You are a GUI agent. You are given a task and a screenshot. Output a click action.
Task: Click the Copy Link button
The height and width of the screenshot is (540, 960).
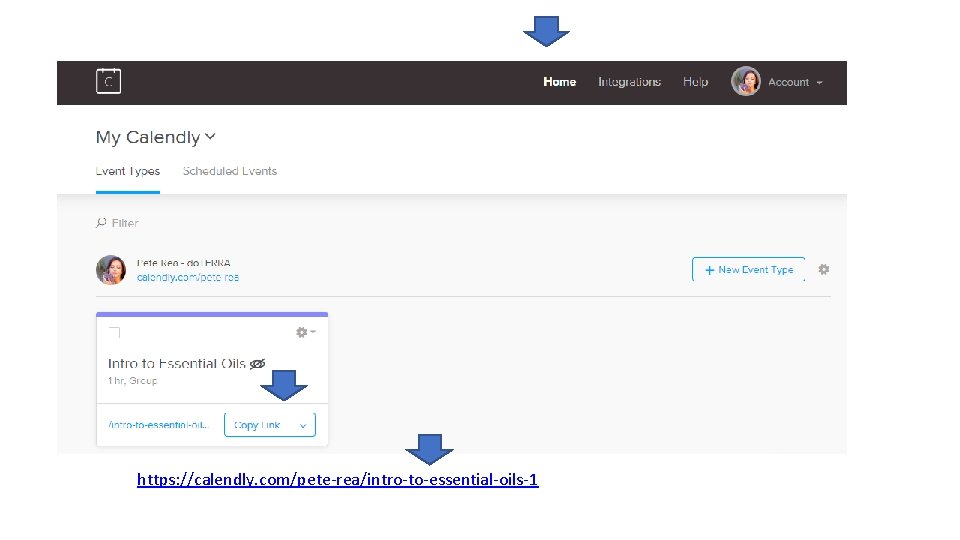point(258,425)
